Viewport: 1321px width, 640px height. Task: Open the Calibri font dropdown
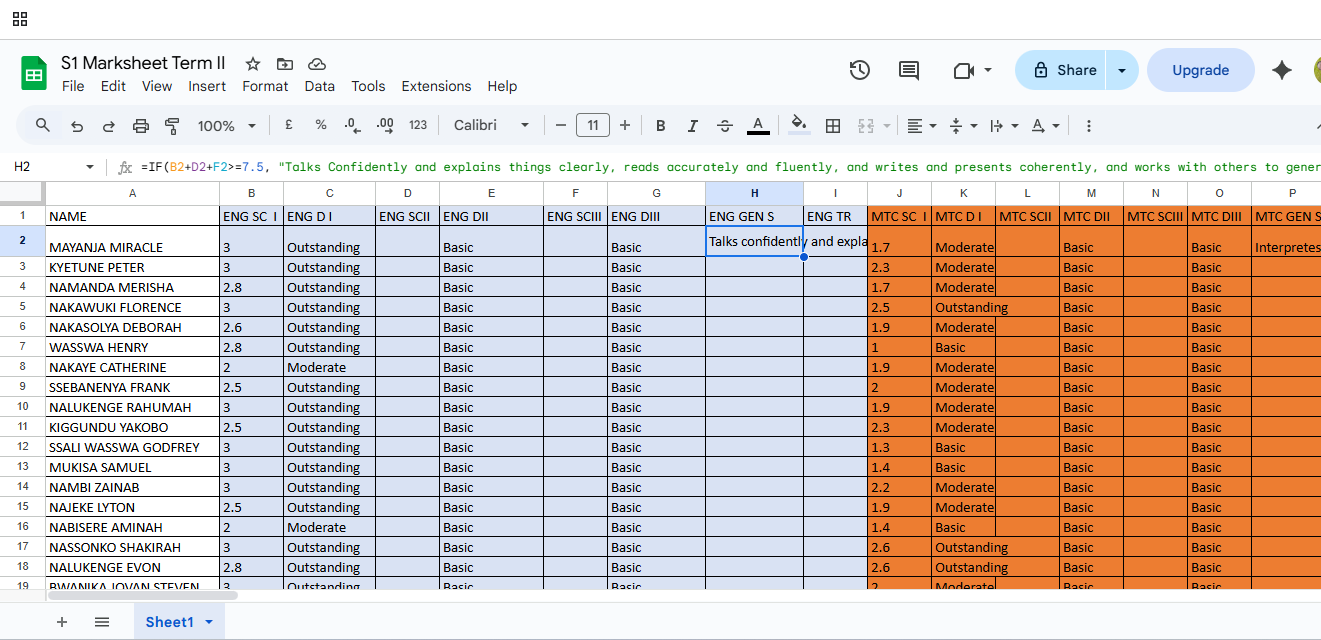pyautogui.click(x=491, y=125)
